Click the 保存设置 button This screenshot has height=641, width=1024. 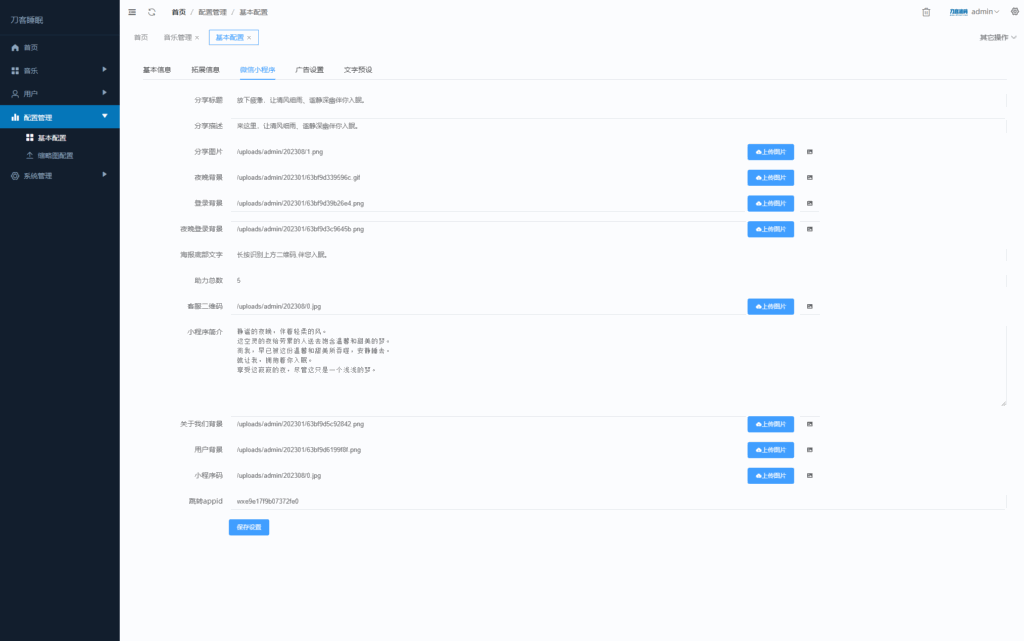[249, 527]
